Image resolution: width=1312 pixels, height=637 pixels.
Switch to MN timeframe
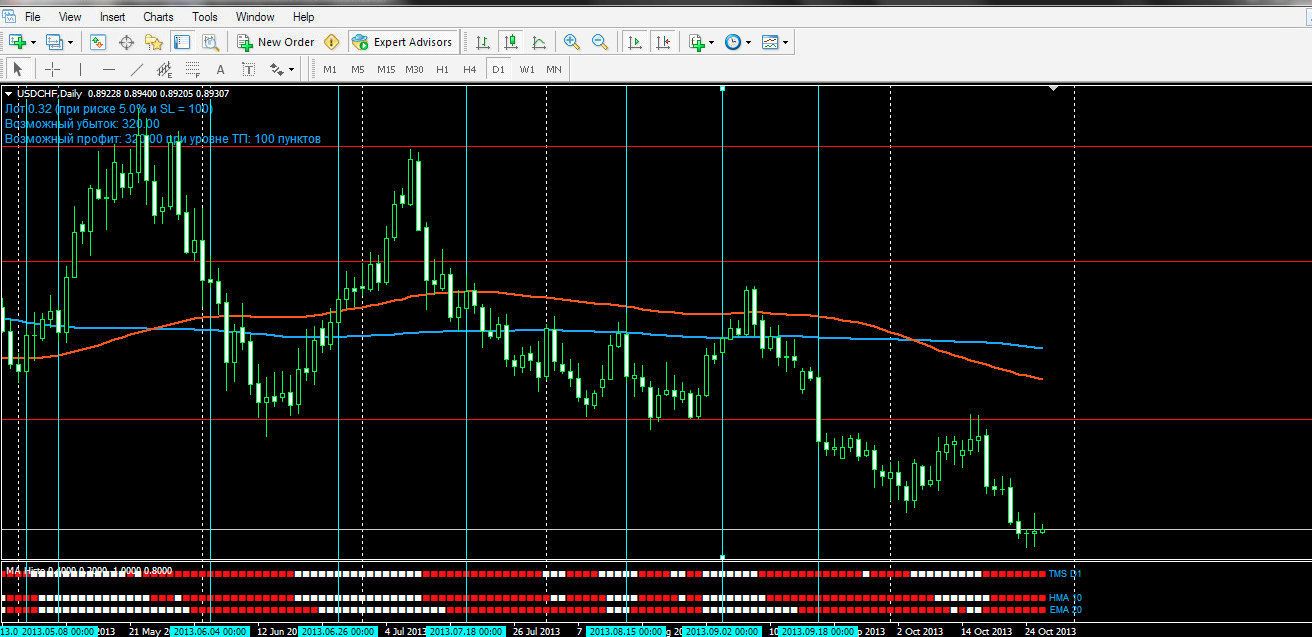[554, 69]
